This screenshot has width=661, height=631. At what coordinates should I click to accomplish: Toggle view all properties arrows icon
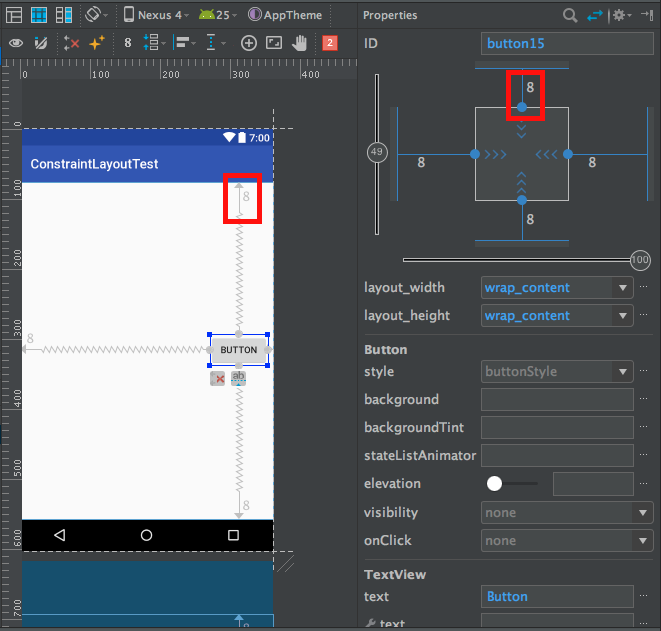(x=595, y=16)
